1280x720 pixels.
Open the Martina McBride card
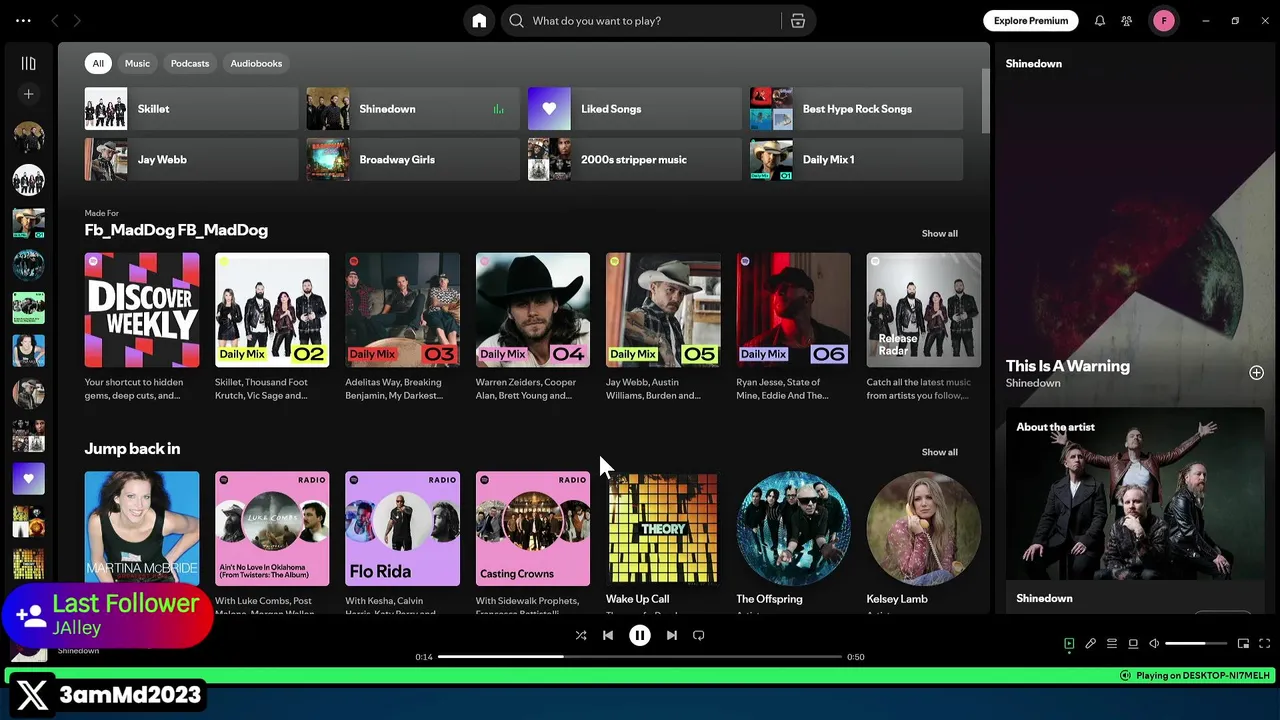(142, 530)
